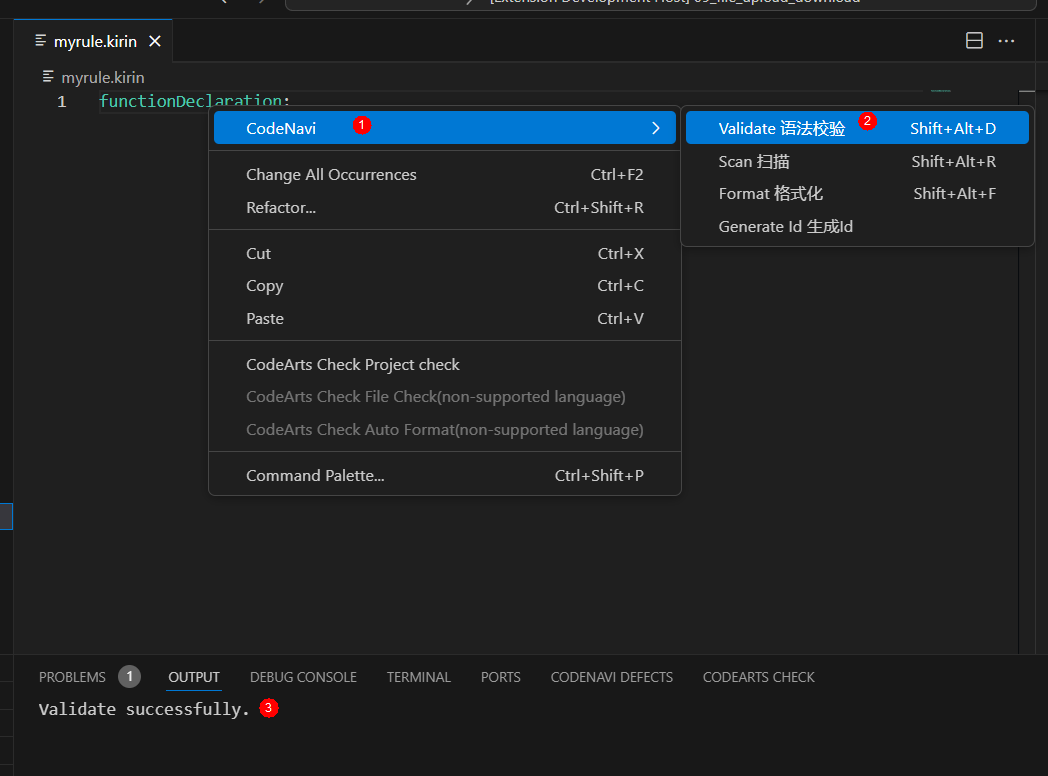
Task: Click Generate Id 生成Id entry
Action: 785,227
